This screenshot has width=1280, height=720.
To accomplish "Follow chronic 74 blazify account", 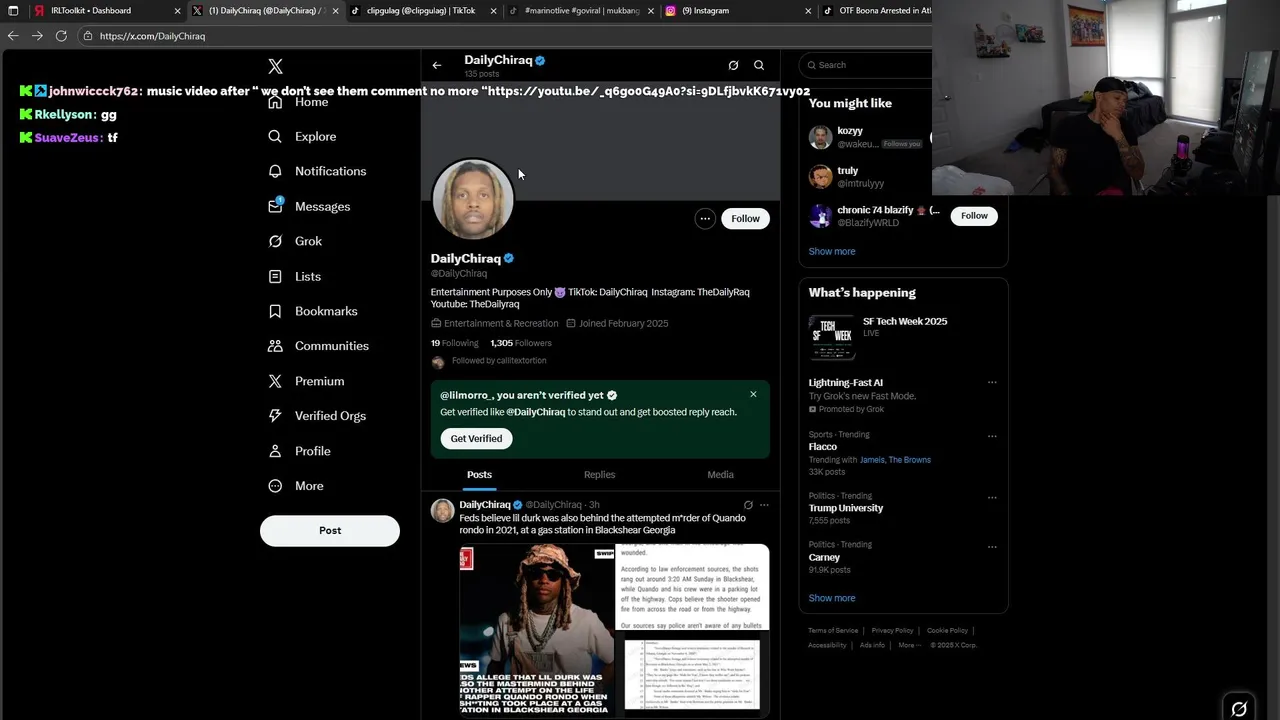I will click(x=974, y=216).
